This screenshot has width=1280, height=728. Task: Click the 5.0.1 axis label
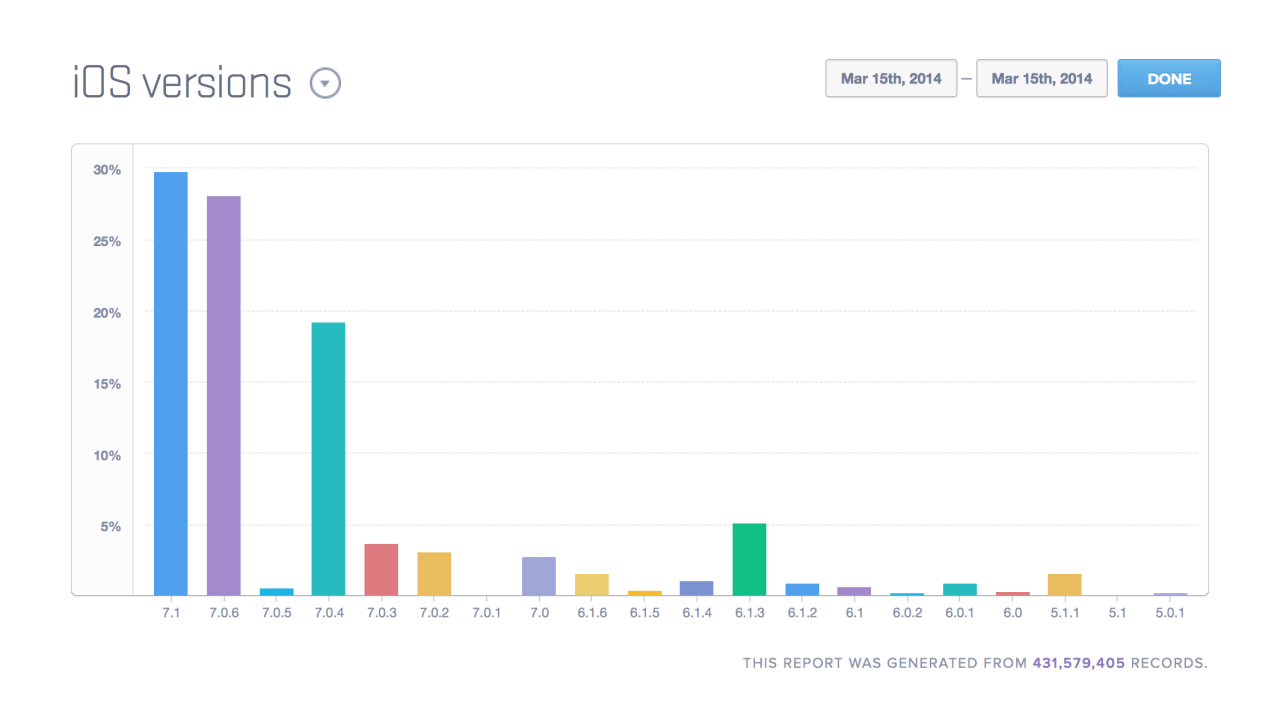1170,613
